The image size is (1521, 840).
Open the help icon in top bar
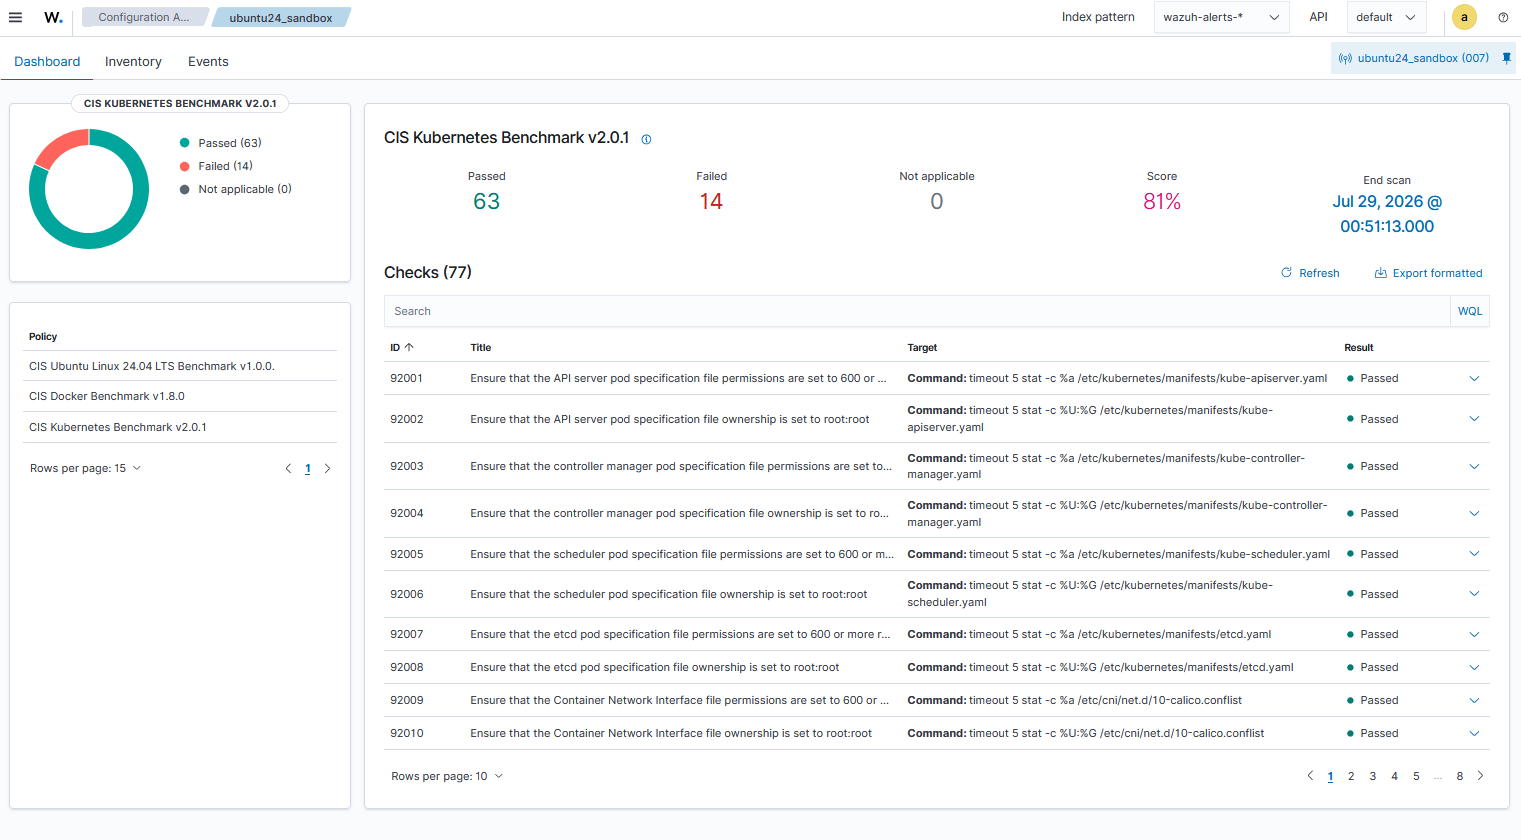1503,17
